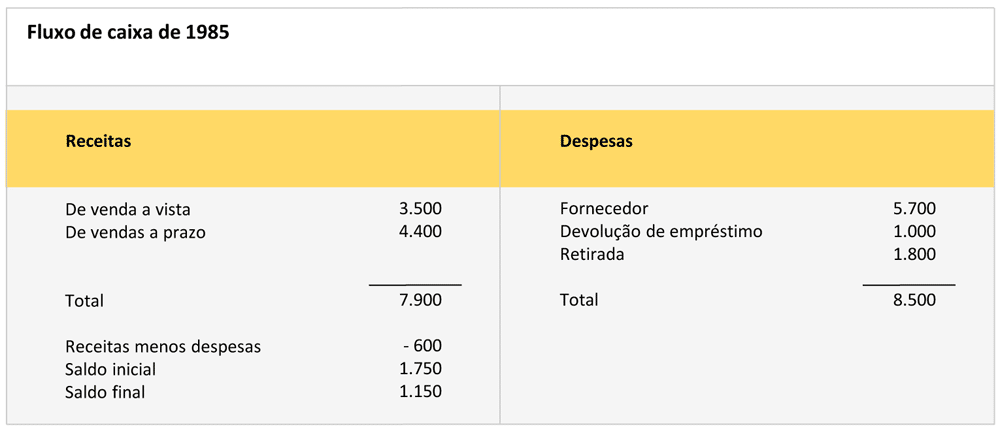Select the Despesas column header

596,141
